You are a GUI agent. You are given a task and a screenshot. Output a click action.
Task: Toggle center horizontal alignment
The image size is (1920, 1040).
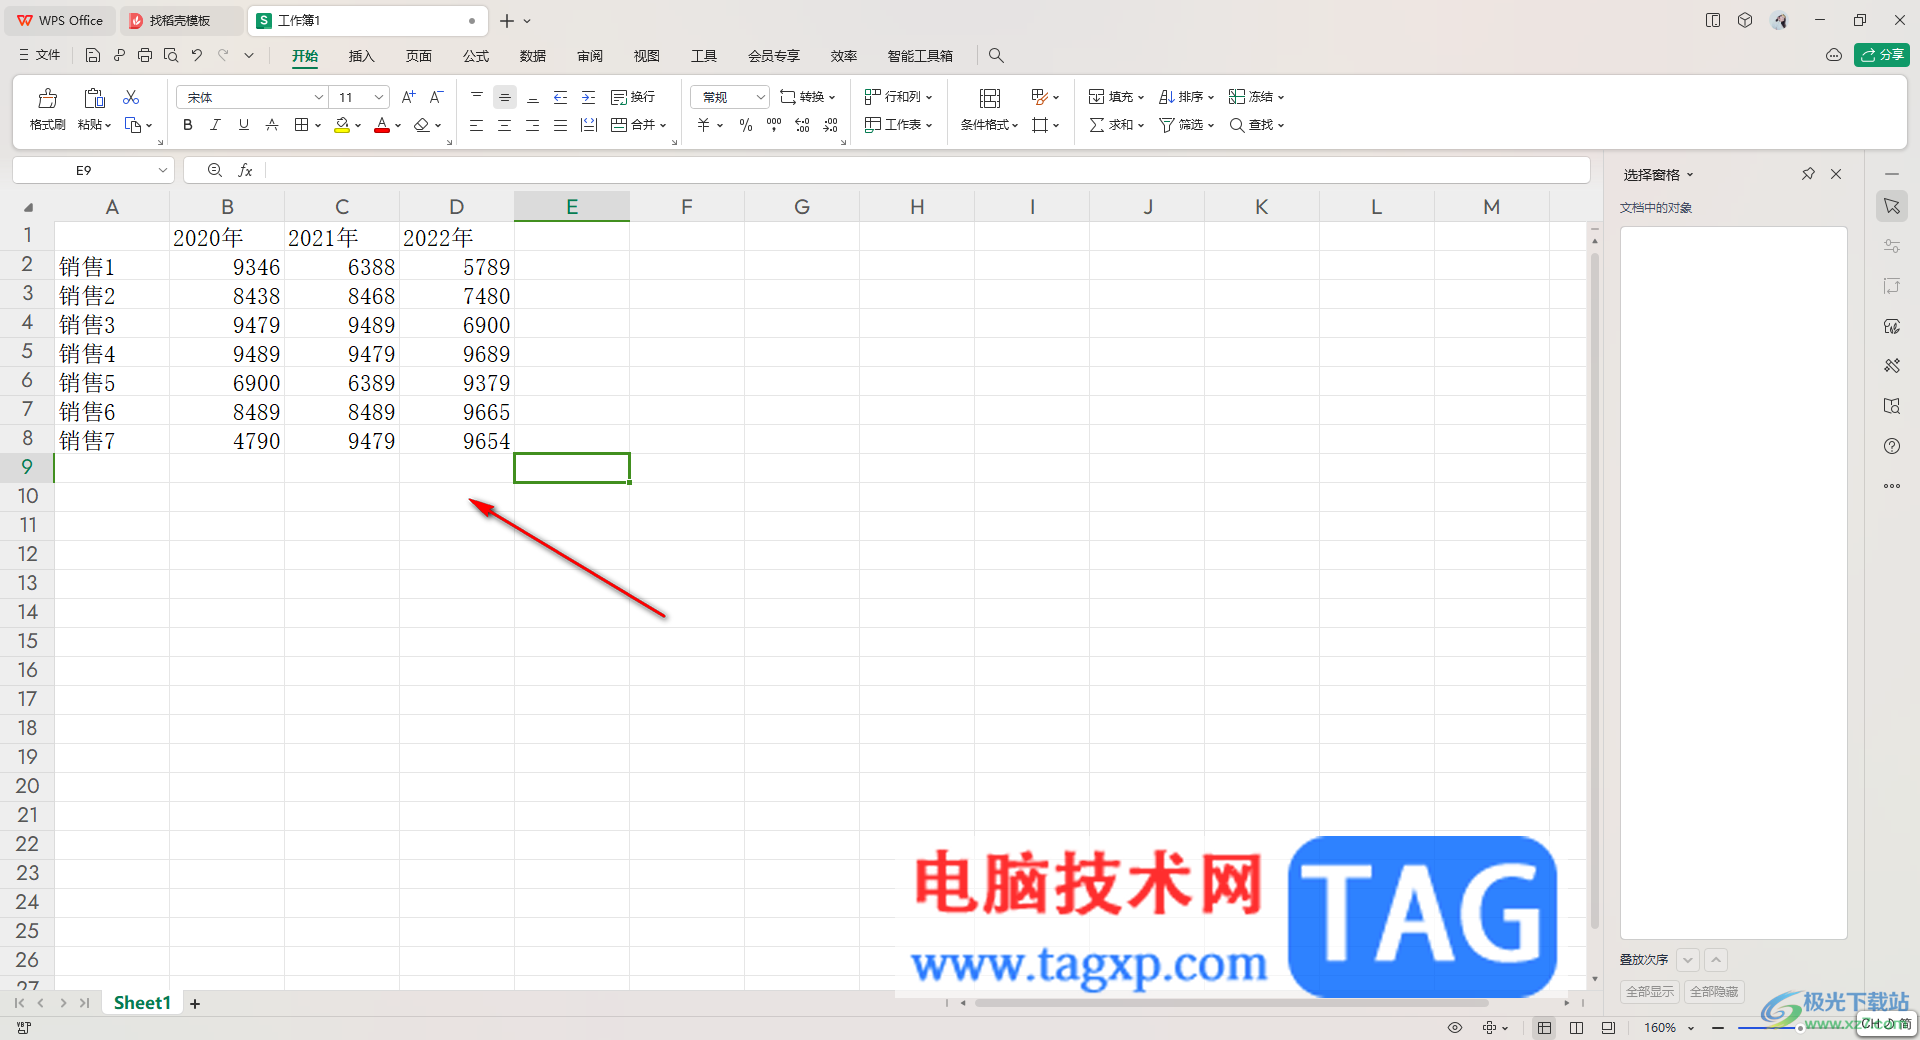click(x=505, y=125)
